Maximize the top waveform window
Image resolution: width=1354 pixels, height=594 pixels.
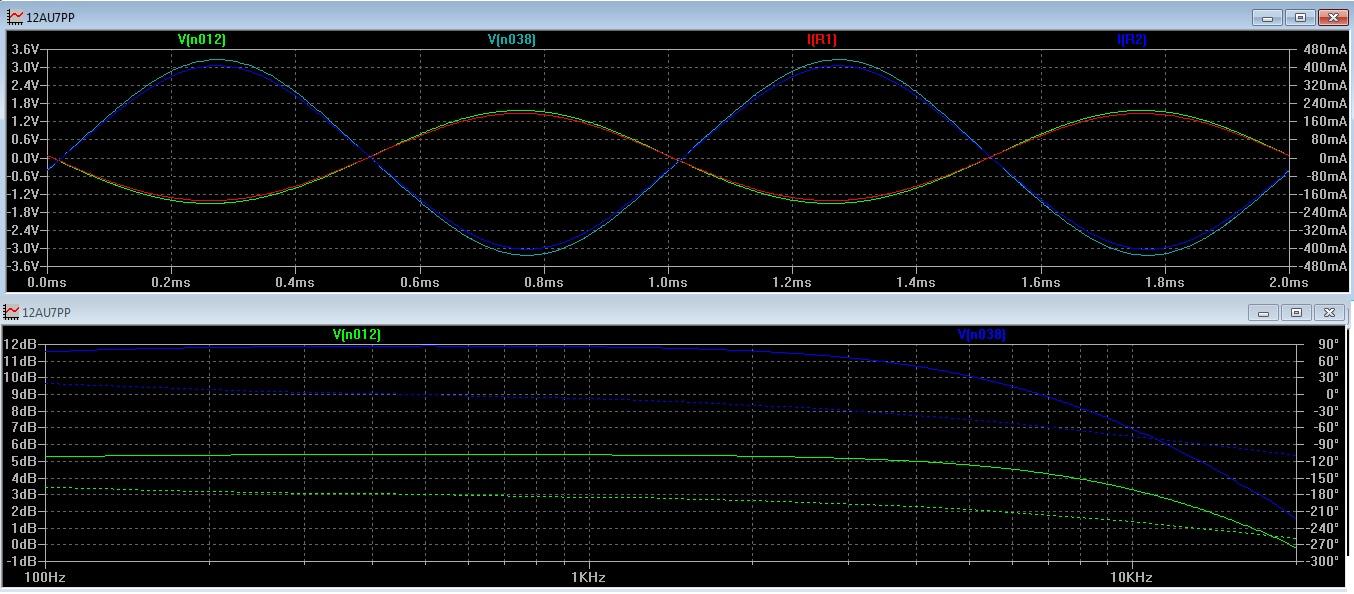pyautogui.click(x=1301, y=17)
